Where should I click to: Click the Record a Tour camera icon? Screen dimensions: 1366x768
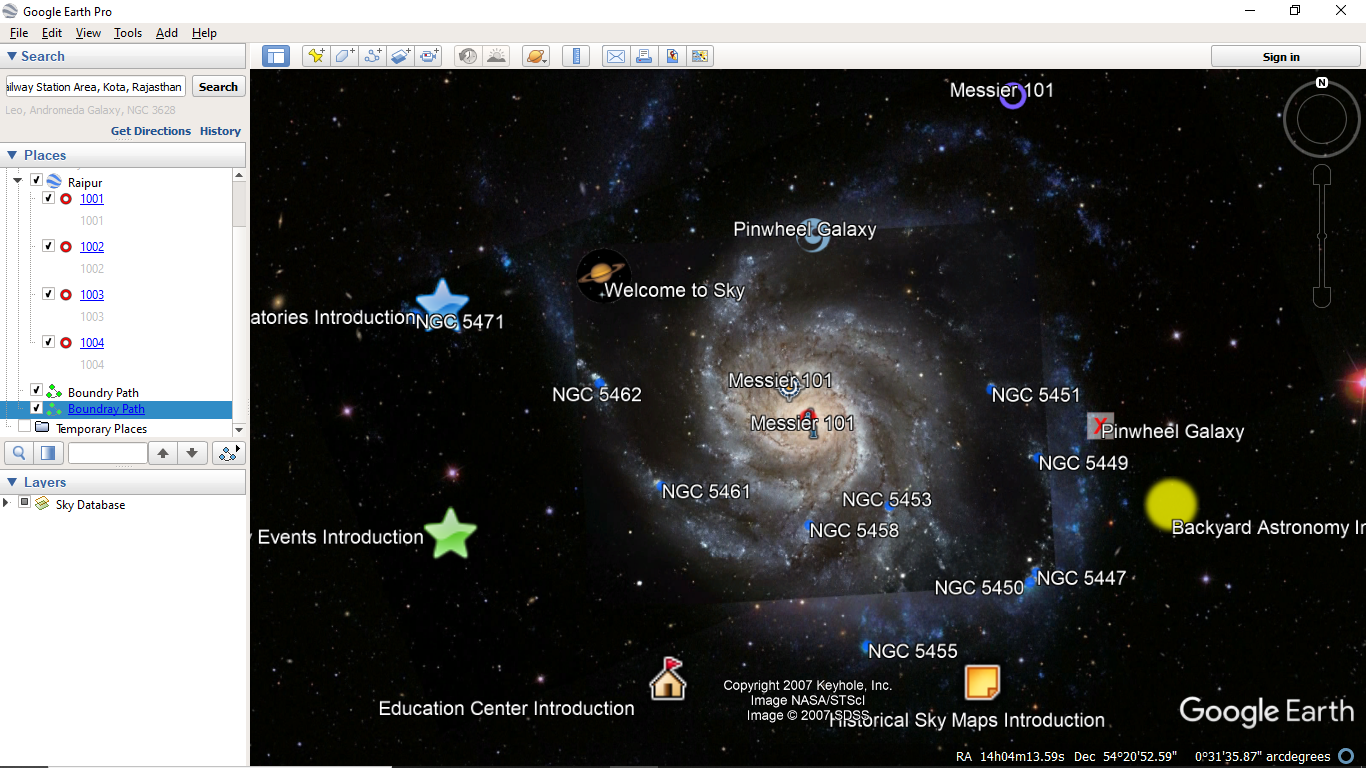(430, 56)
